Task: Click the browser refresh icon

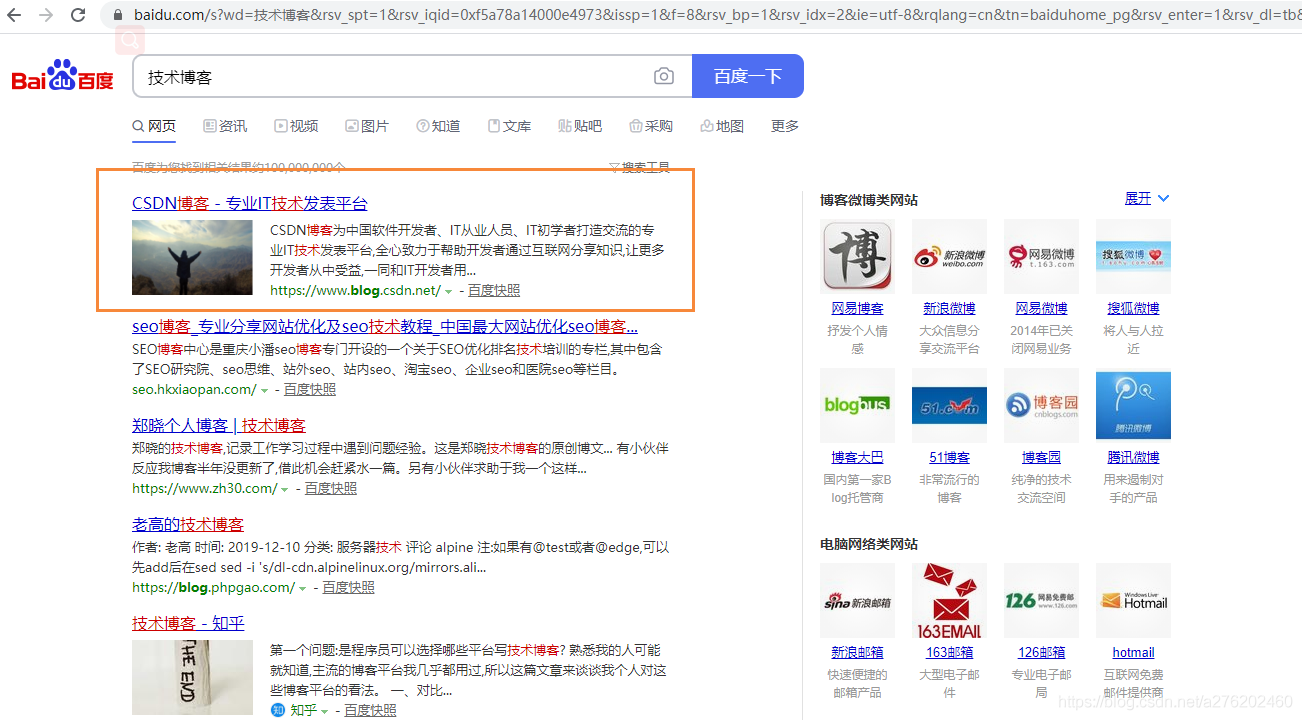Action: point(78,15)
